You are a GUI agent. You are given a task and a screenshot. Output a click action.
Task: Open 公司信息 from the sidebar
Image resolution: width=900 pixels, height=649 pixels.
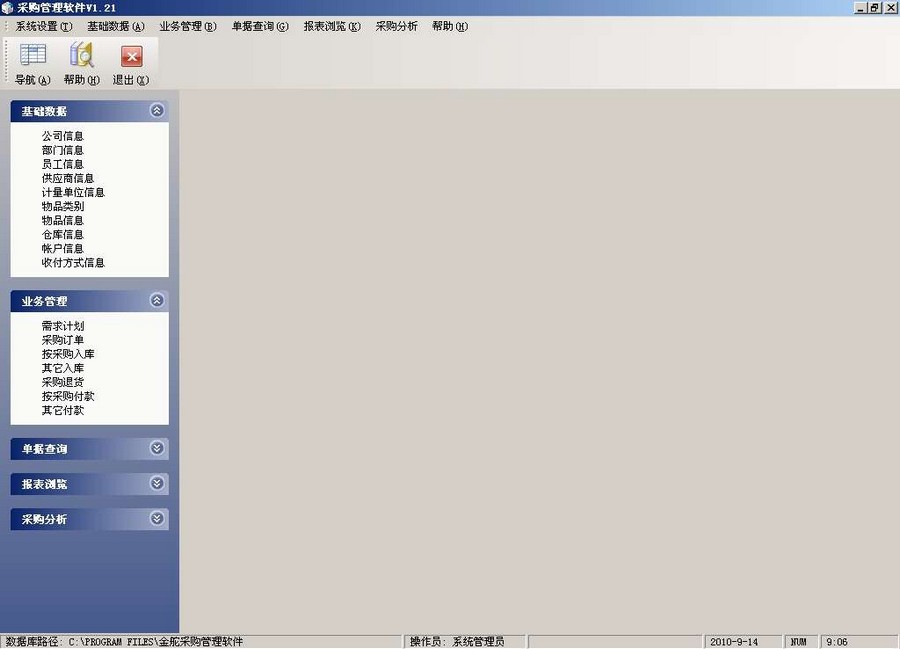coord(63,135)
